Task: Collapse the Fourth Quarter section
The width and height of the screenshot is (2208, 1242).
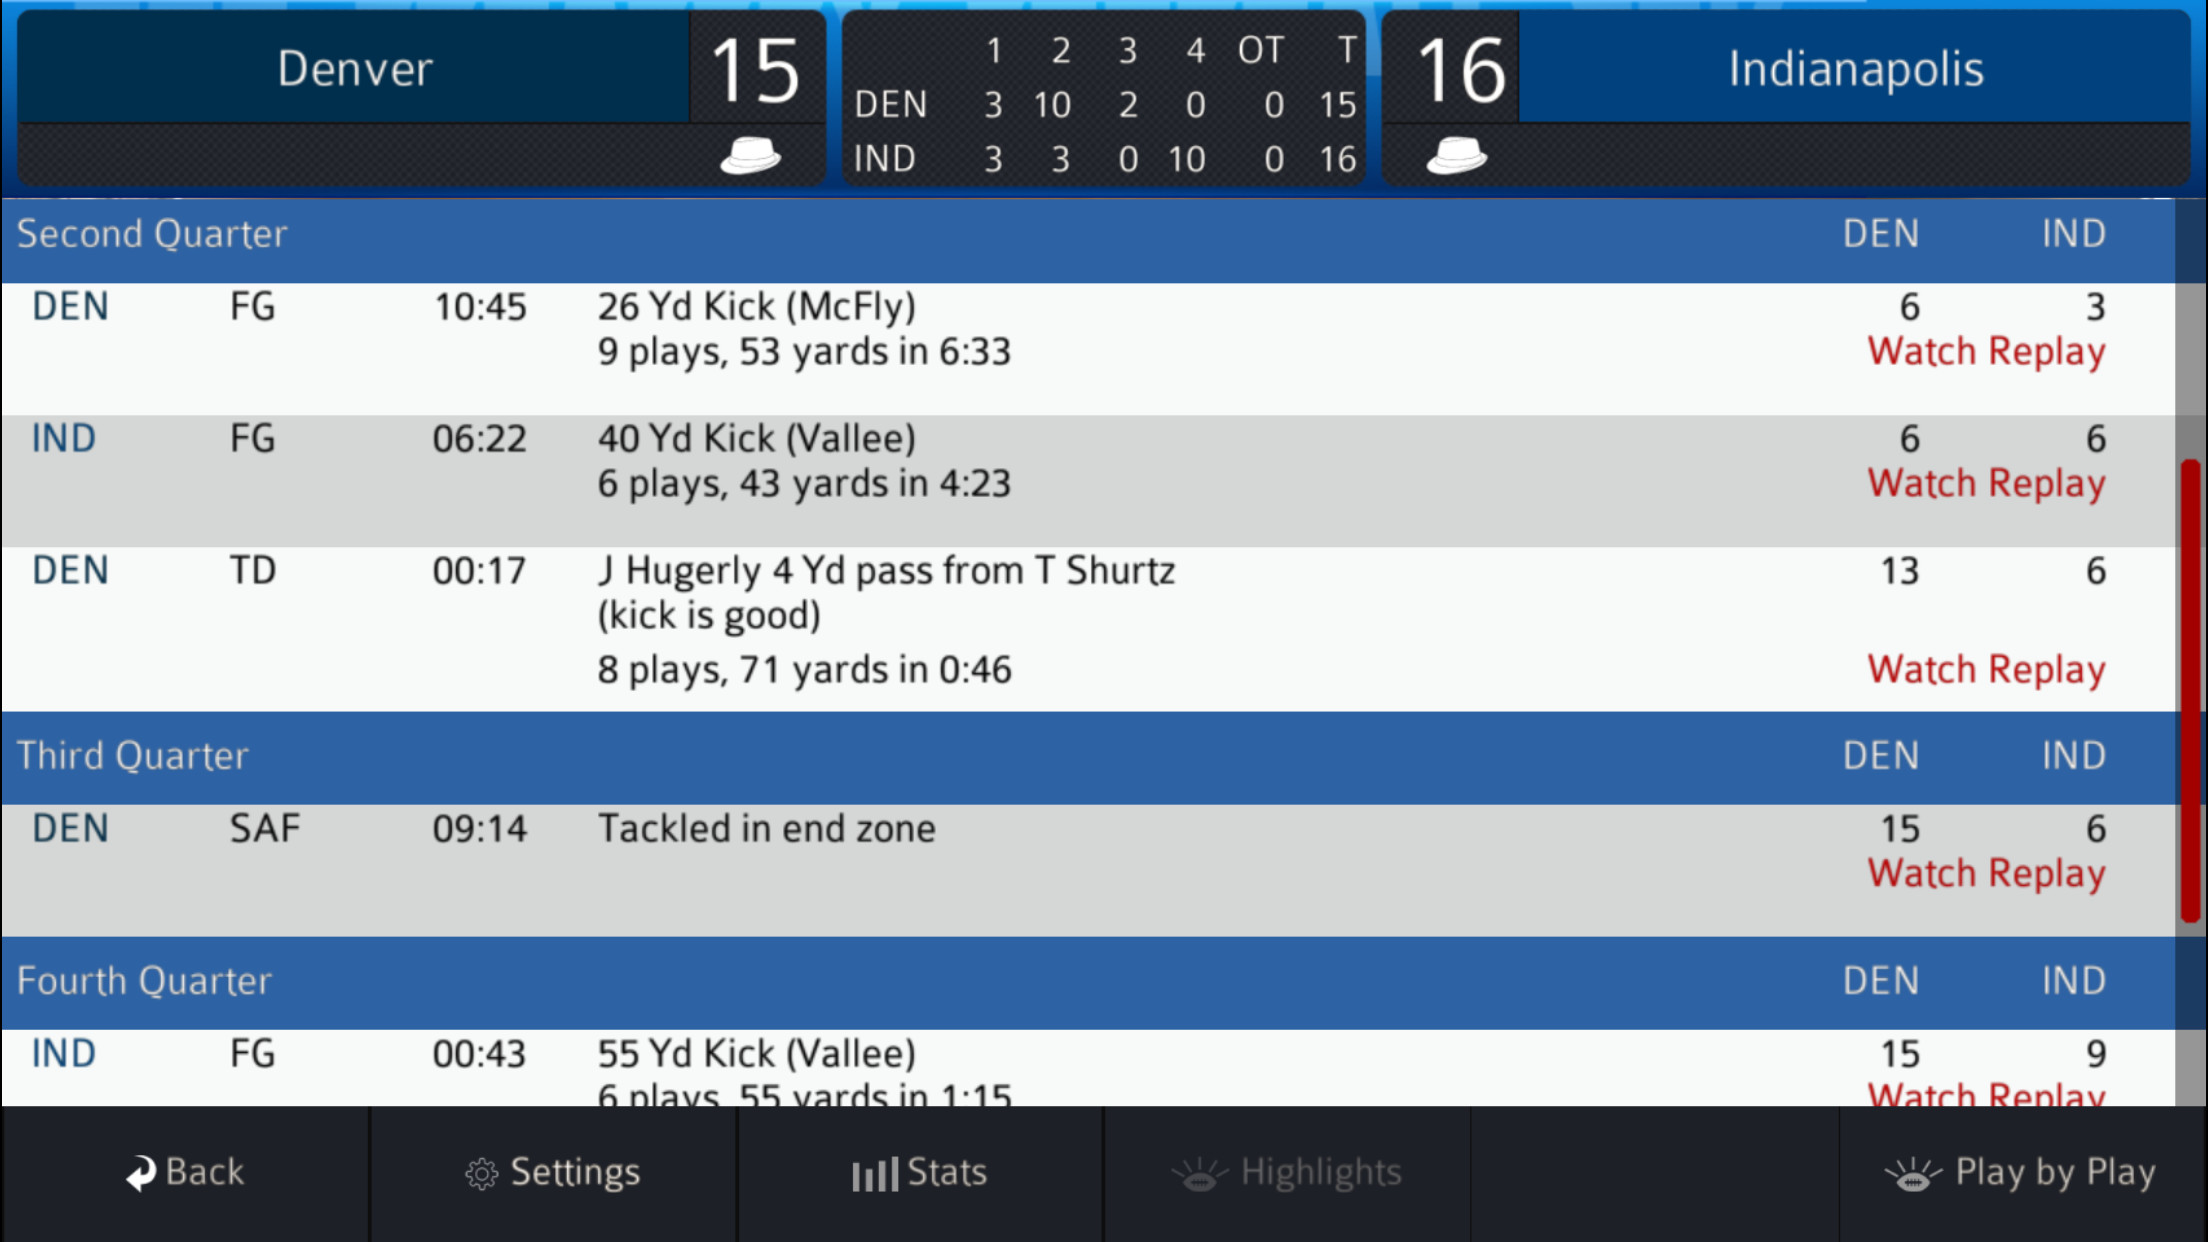Action: [146, 982]
